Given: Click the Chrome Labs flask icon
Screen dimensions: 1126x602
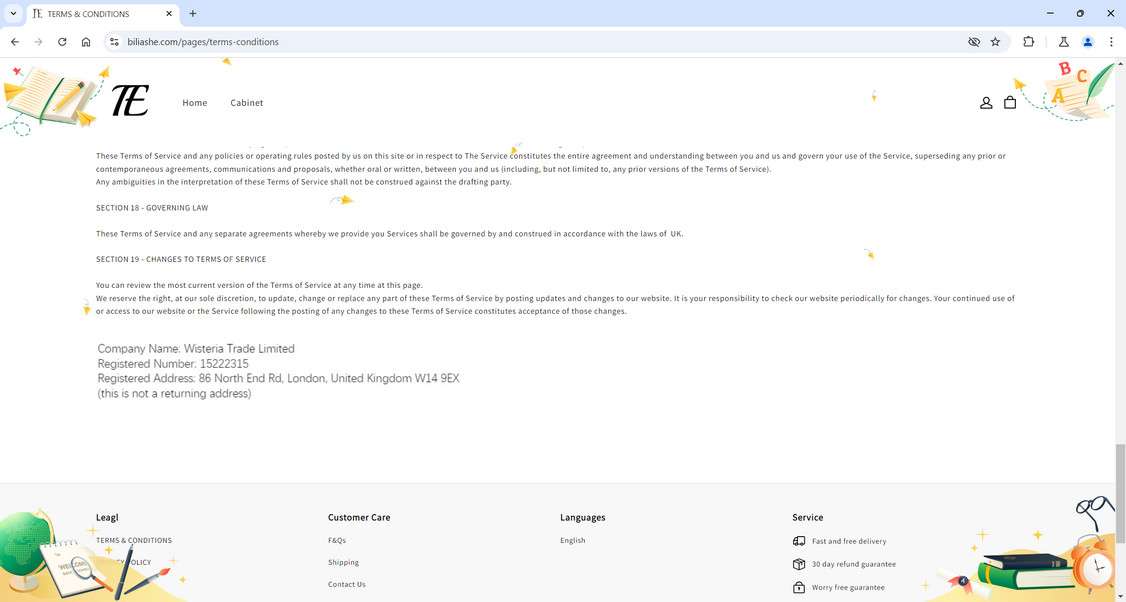Looking at the screenshot, I should [1064, 42].
